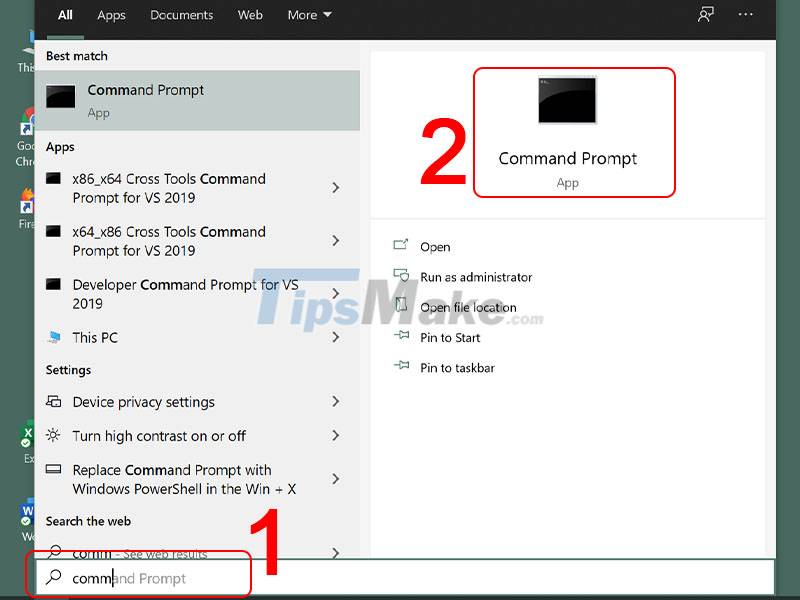This screenshot has height=600, width=800.
Task: Click the Command Prompt app icon preview
Action: point(567,100)
